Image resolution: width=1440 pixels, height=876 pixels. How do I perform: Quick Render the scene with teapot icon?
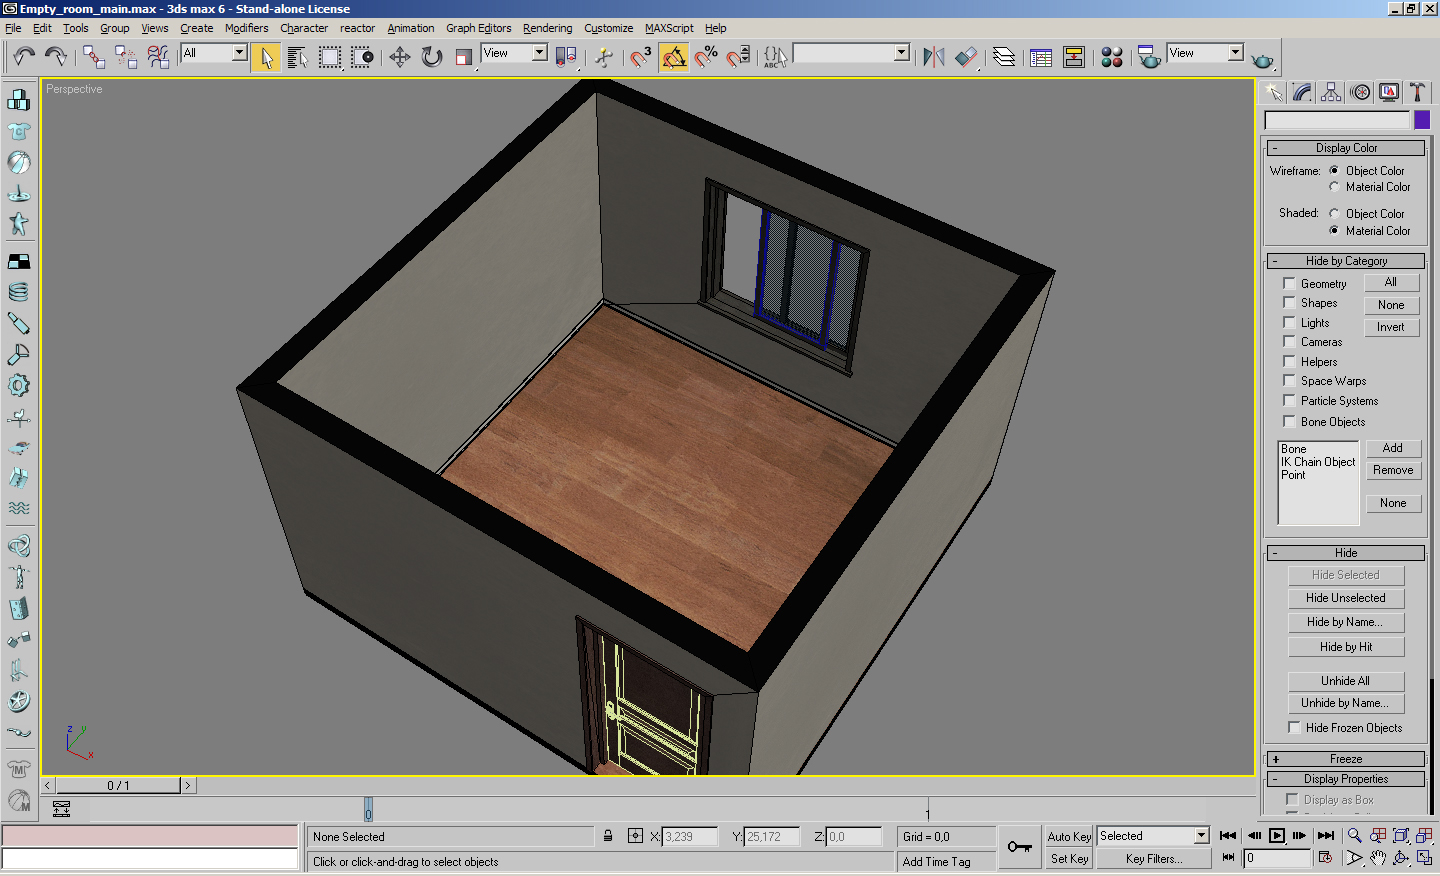1264,58
